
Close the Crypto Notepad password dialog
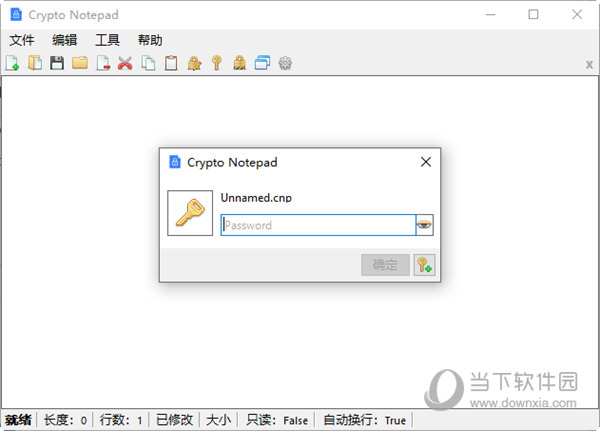426,162
